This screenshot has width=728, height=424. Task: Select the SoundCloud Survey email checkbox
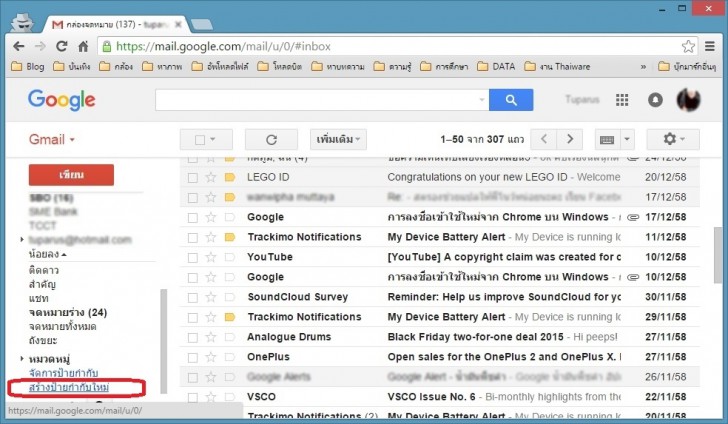click(x=193, y=297)
